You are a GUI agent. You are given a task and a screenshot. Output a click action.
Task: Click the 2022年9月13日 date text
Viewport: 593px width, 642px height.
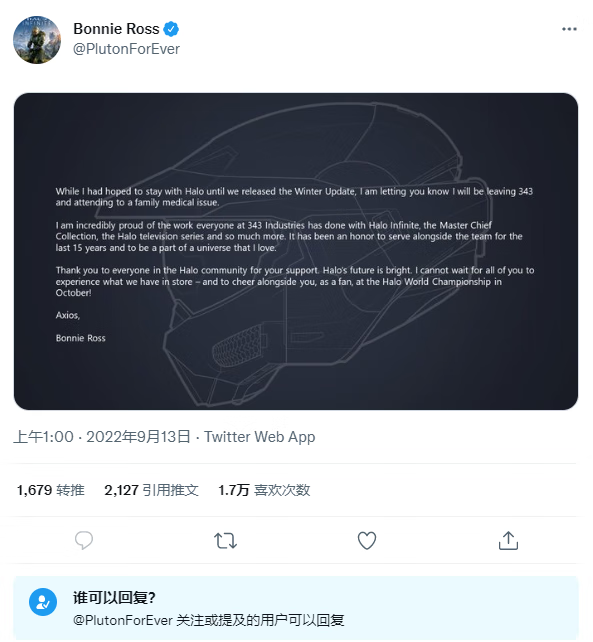[138, 436]
